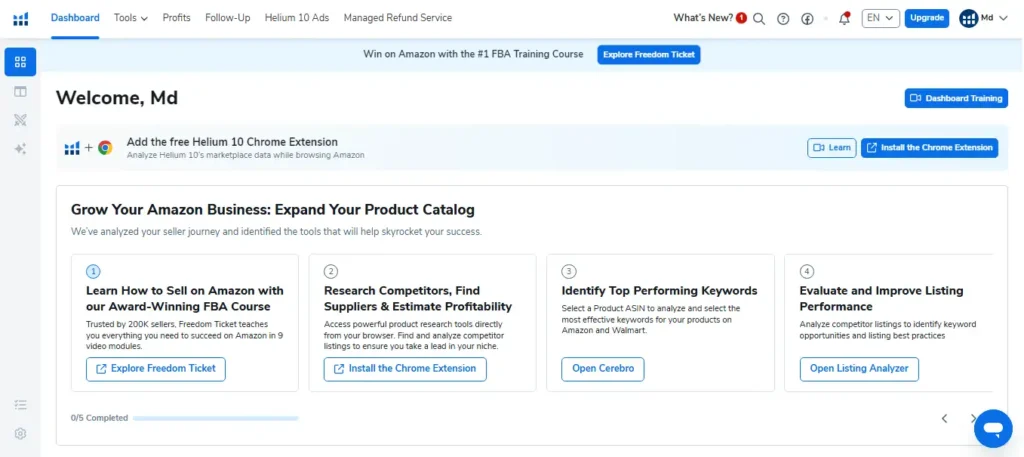Click Explore Freedom Ticket card button

155,369
